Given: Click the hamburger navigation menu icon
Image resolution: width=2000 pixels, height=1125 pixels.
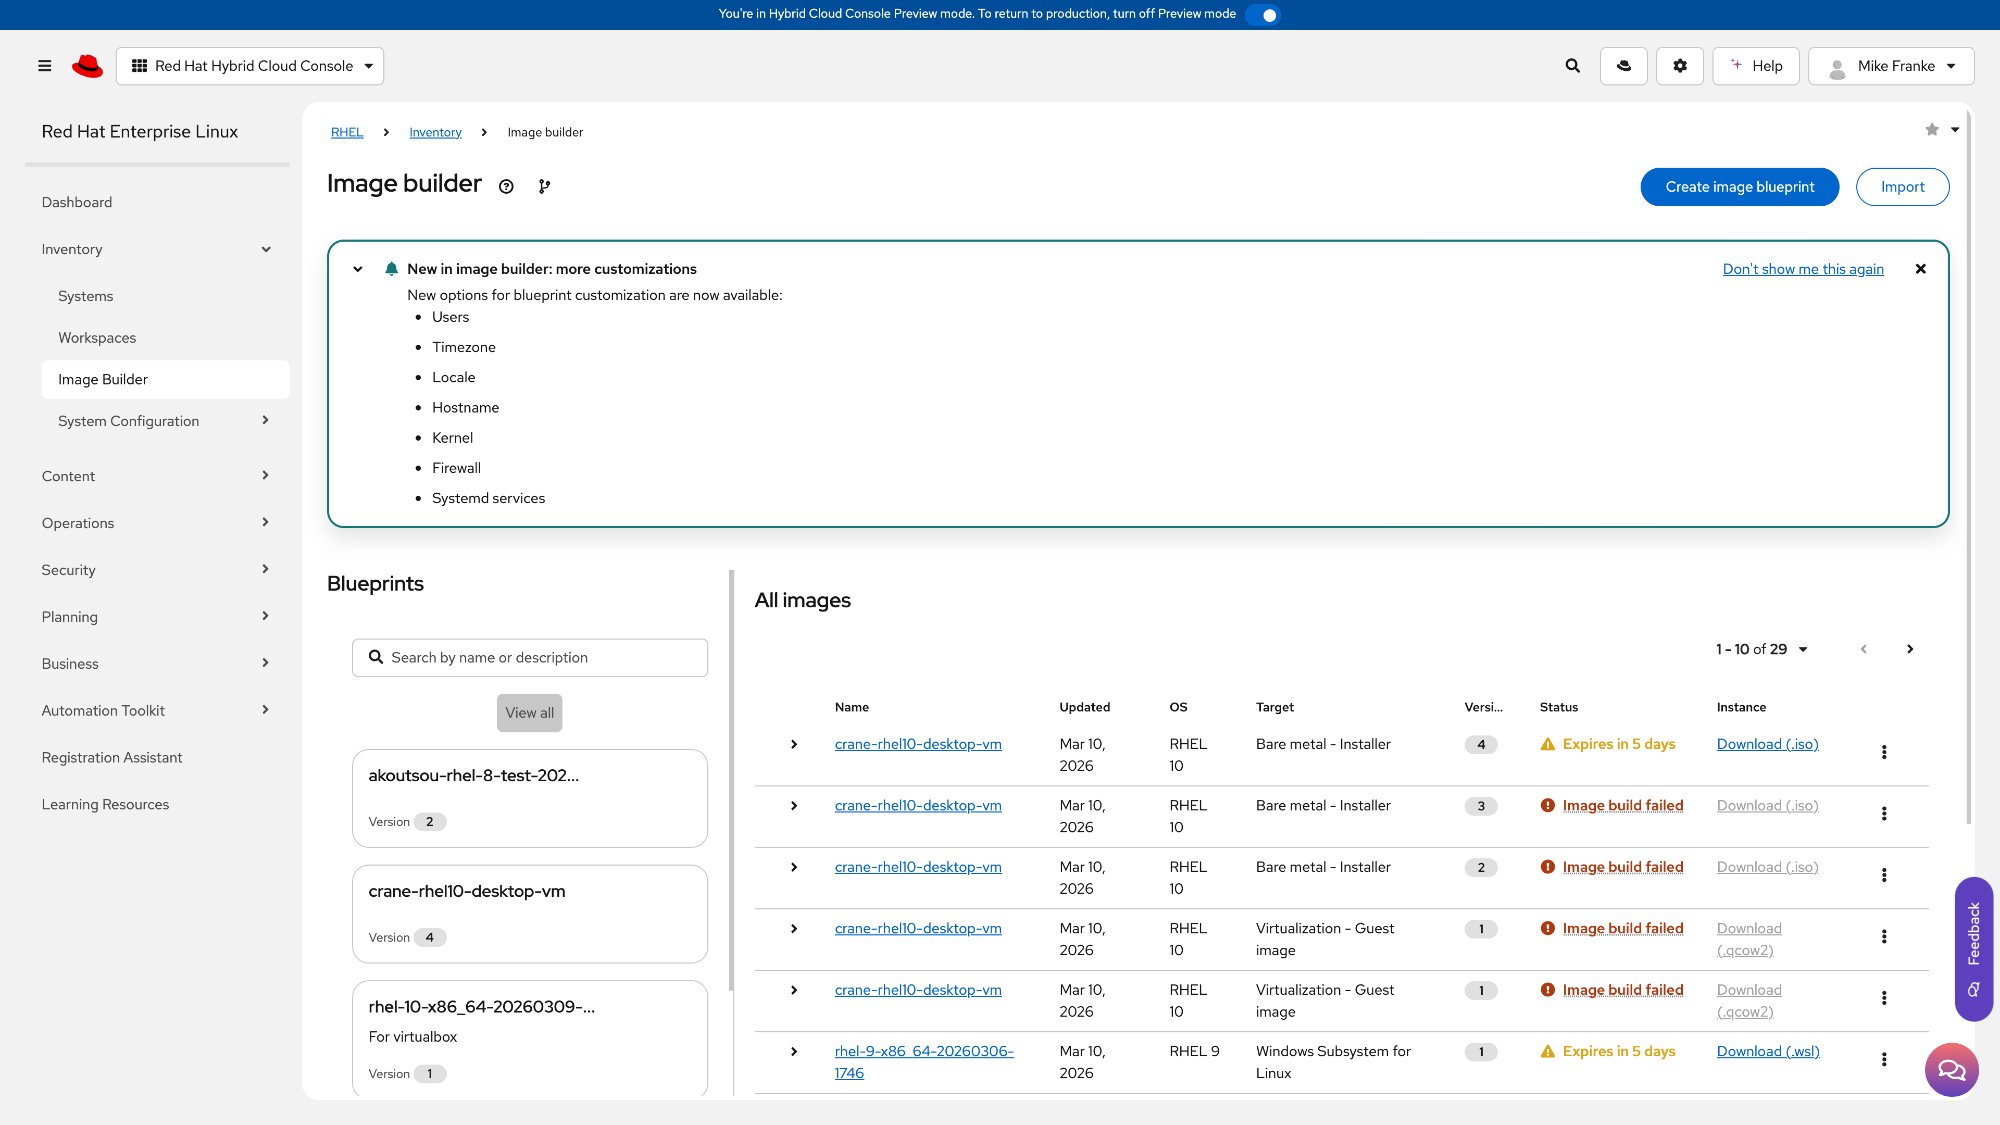Looking at the screenshot, I should click(44, 66).
